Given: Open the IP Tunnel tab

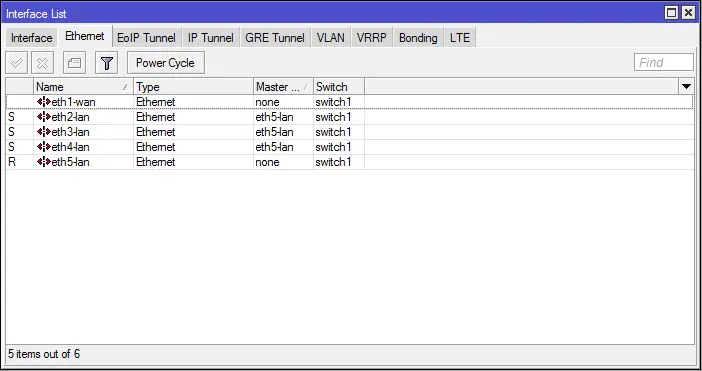Looking at the screenshot, I should 210,38.
